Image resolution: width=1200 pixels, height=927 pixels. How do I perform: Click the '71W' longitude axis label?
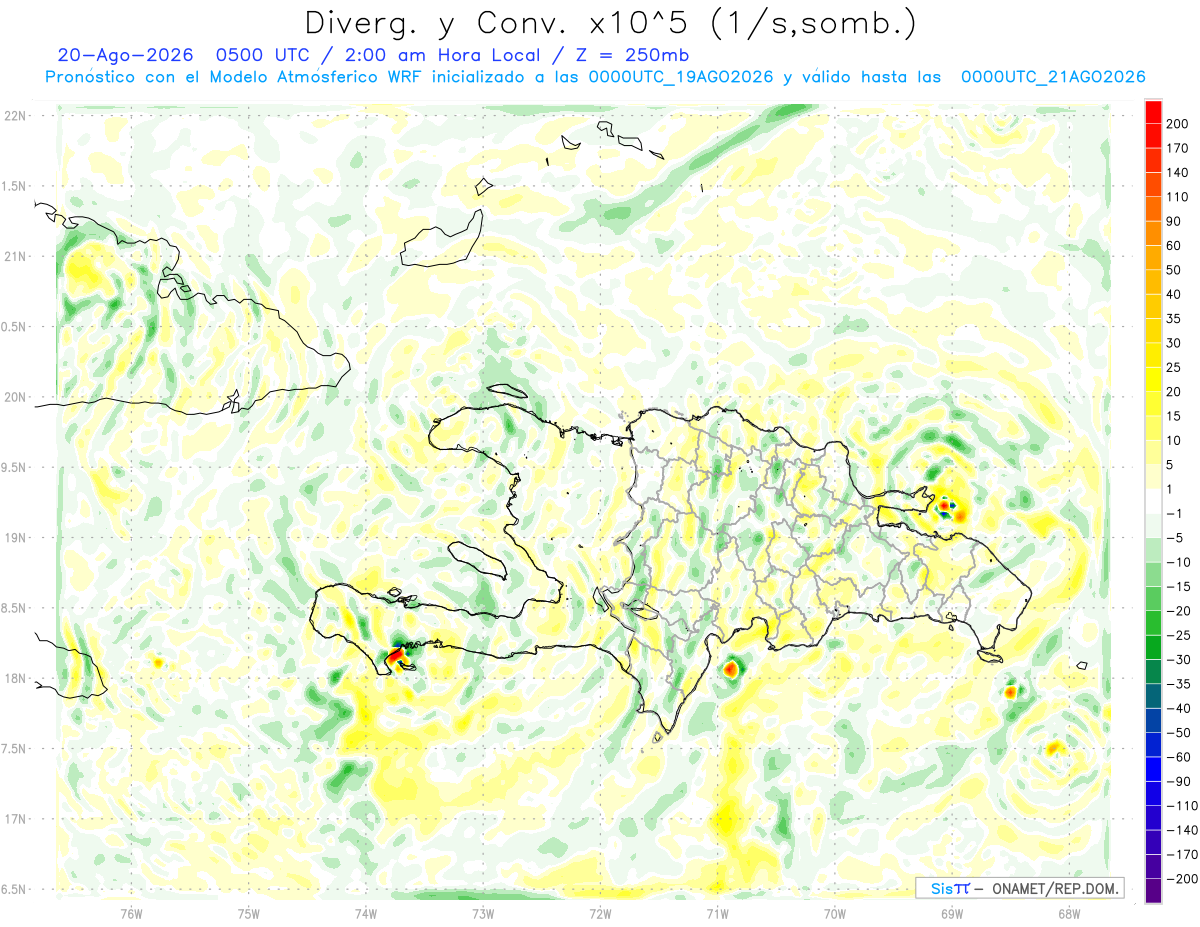(x=717, y=914)
